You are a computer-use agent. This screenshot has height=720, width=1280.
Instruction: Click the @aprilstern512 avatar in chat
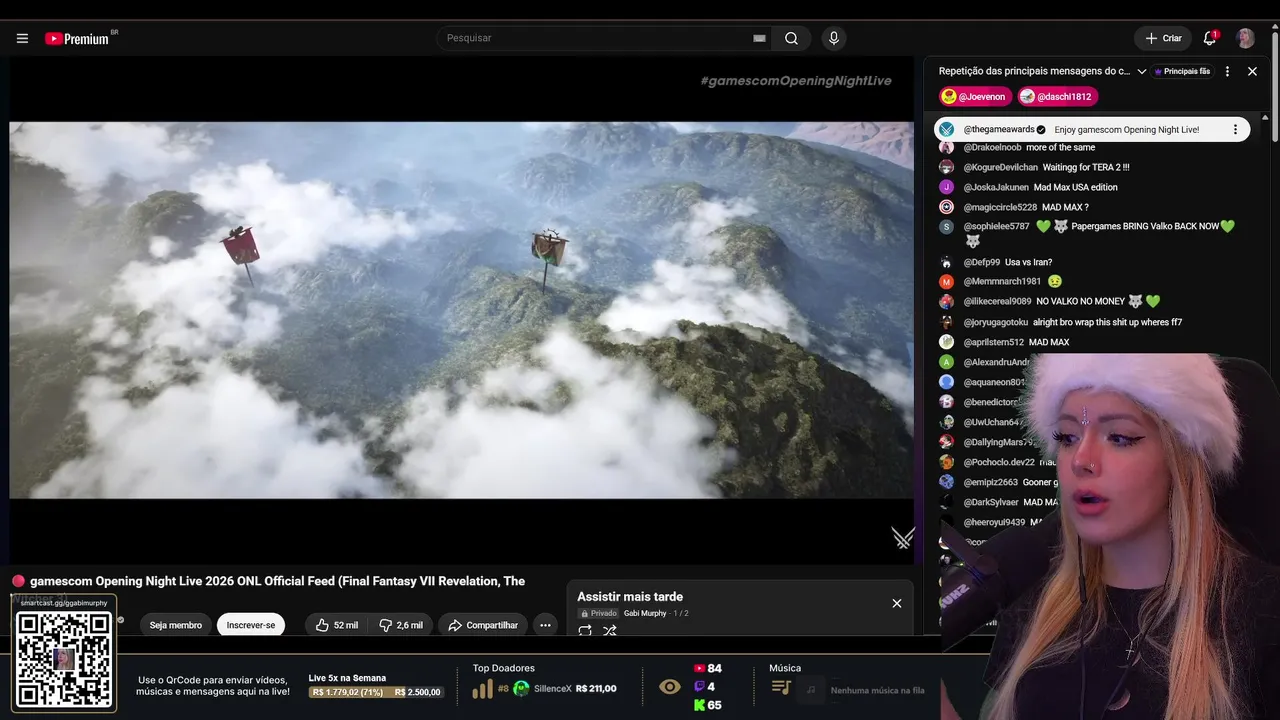click(x=946, y=342)
